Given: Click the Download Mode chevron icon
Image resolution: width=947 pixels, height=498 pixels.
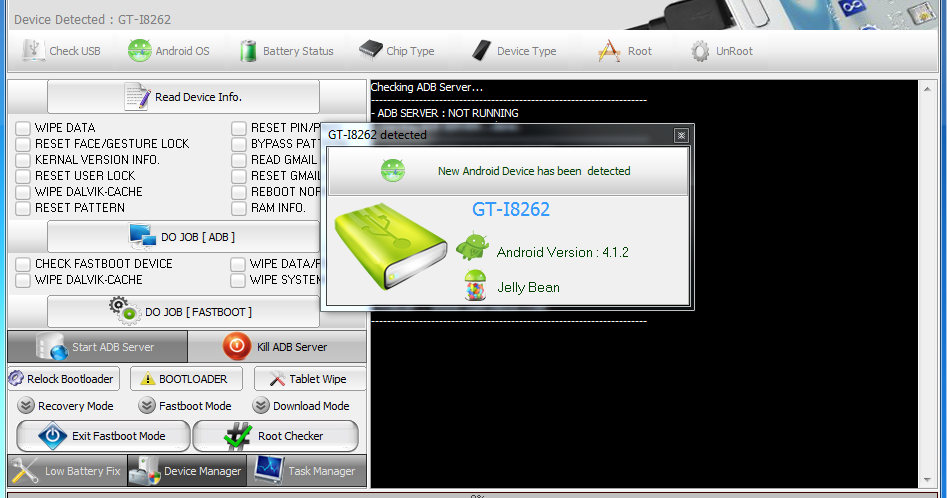Looking at the screenshot, I should tap(261, 405).
